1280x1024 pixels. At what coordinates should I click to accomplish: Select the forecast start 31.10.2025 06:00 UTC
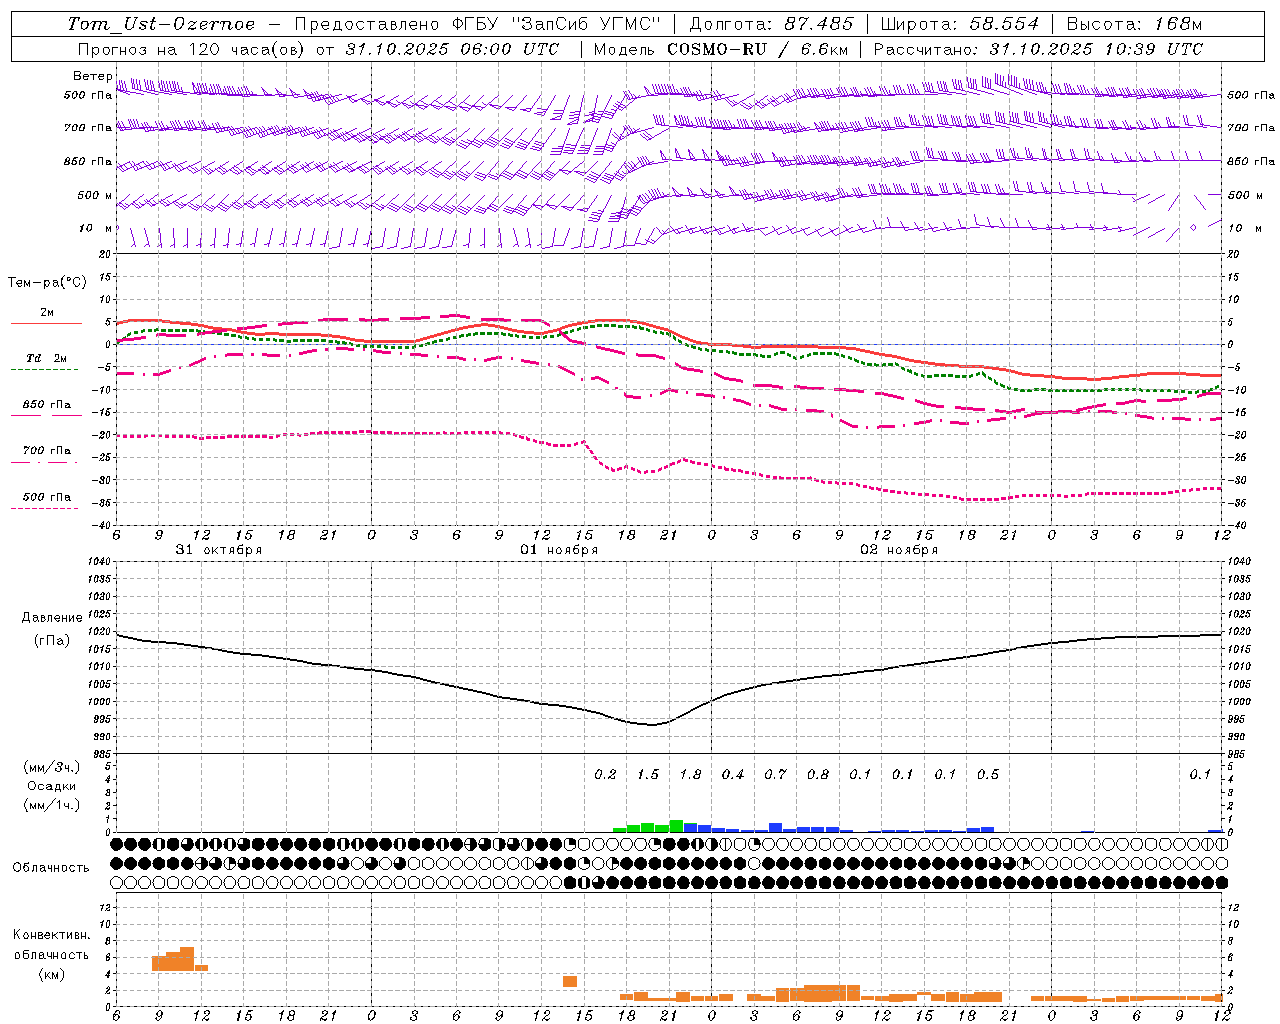[x=453, y=49]
